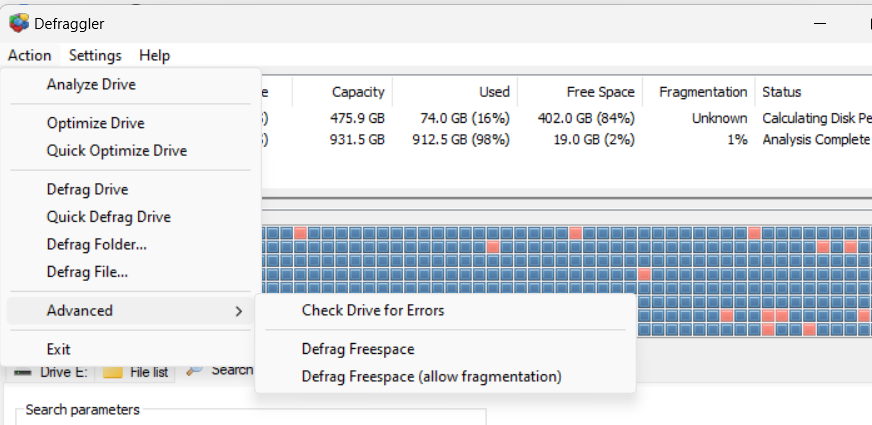The width and height of the screenshot is (872, 425).
Task: Select Defrag File... option
Action: 87,272
